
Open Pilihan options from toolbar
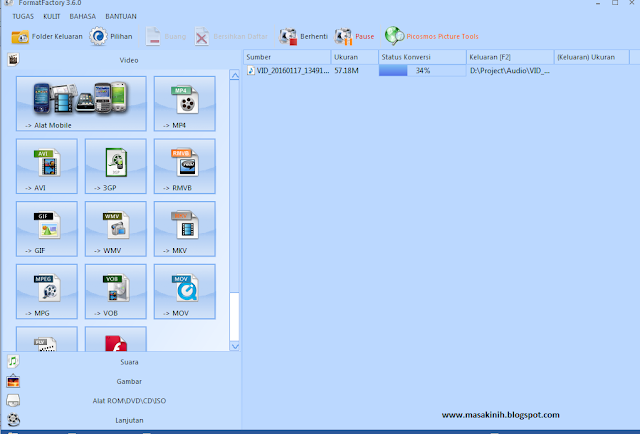point(111,36)
